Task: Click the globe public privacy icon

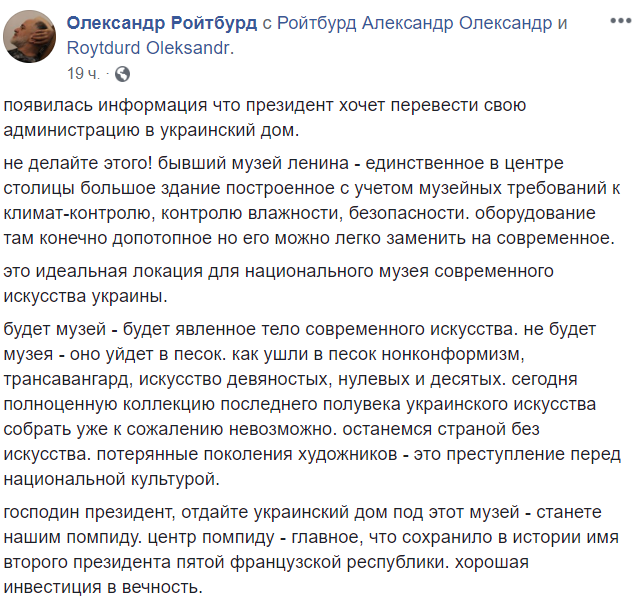Action: pos(123,74)
